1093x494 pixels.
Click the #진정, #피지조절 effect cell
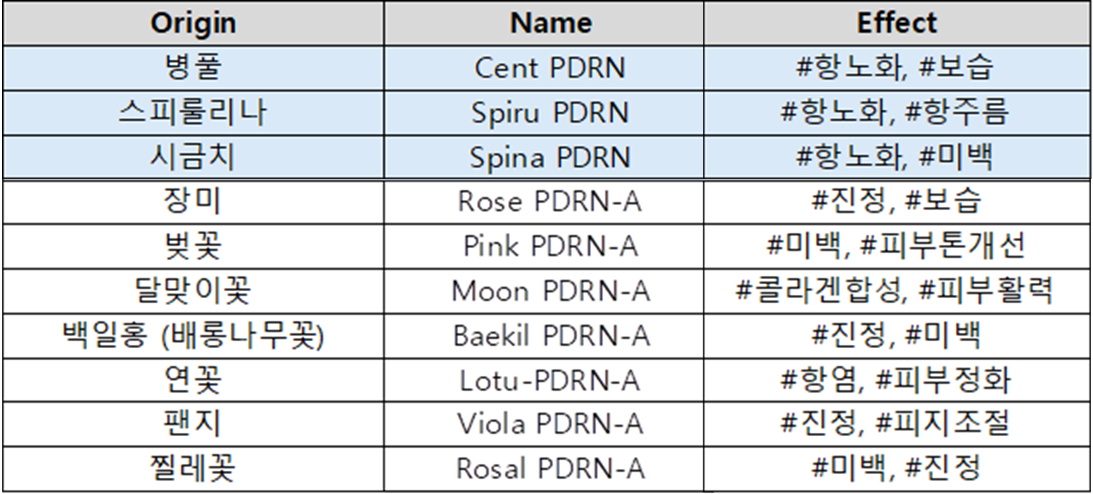(x=897, y=424)
